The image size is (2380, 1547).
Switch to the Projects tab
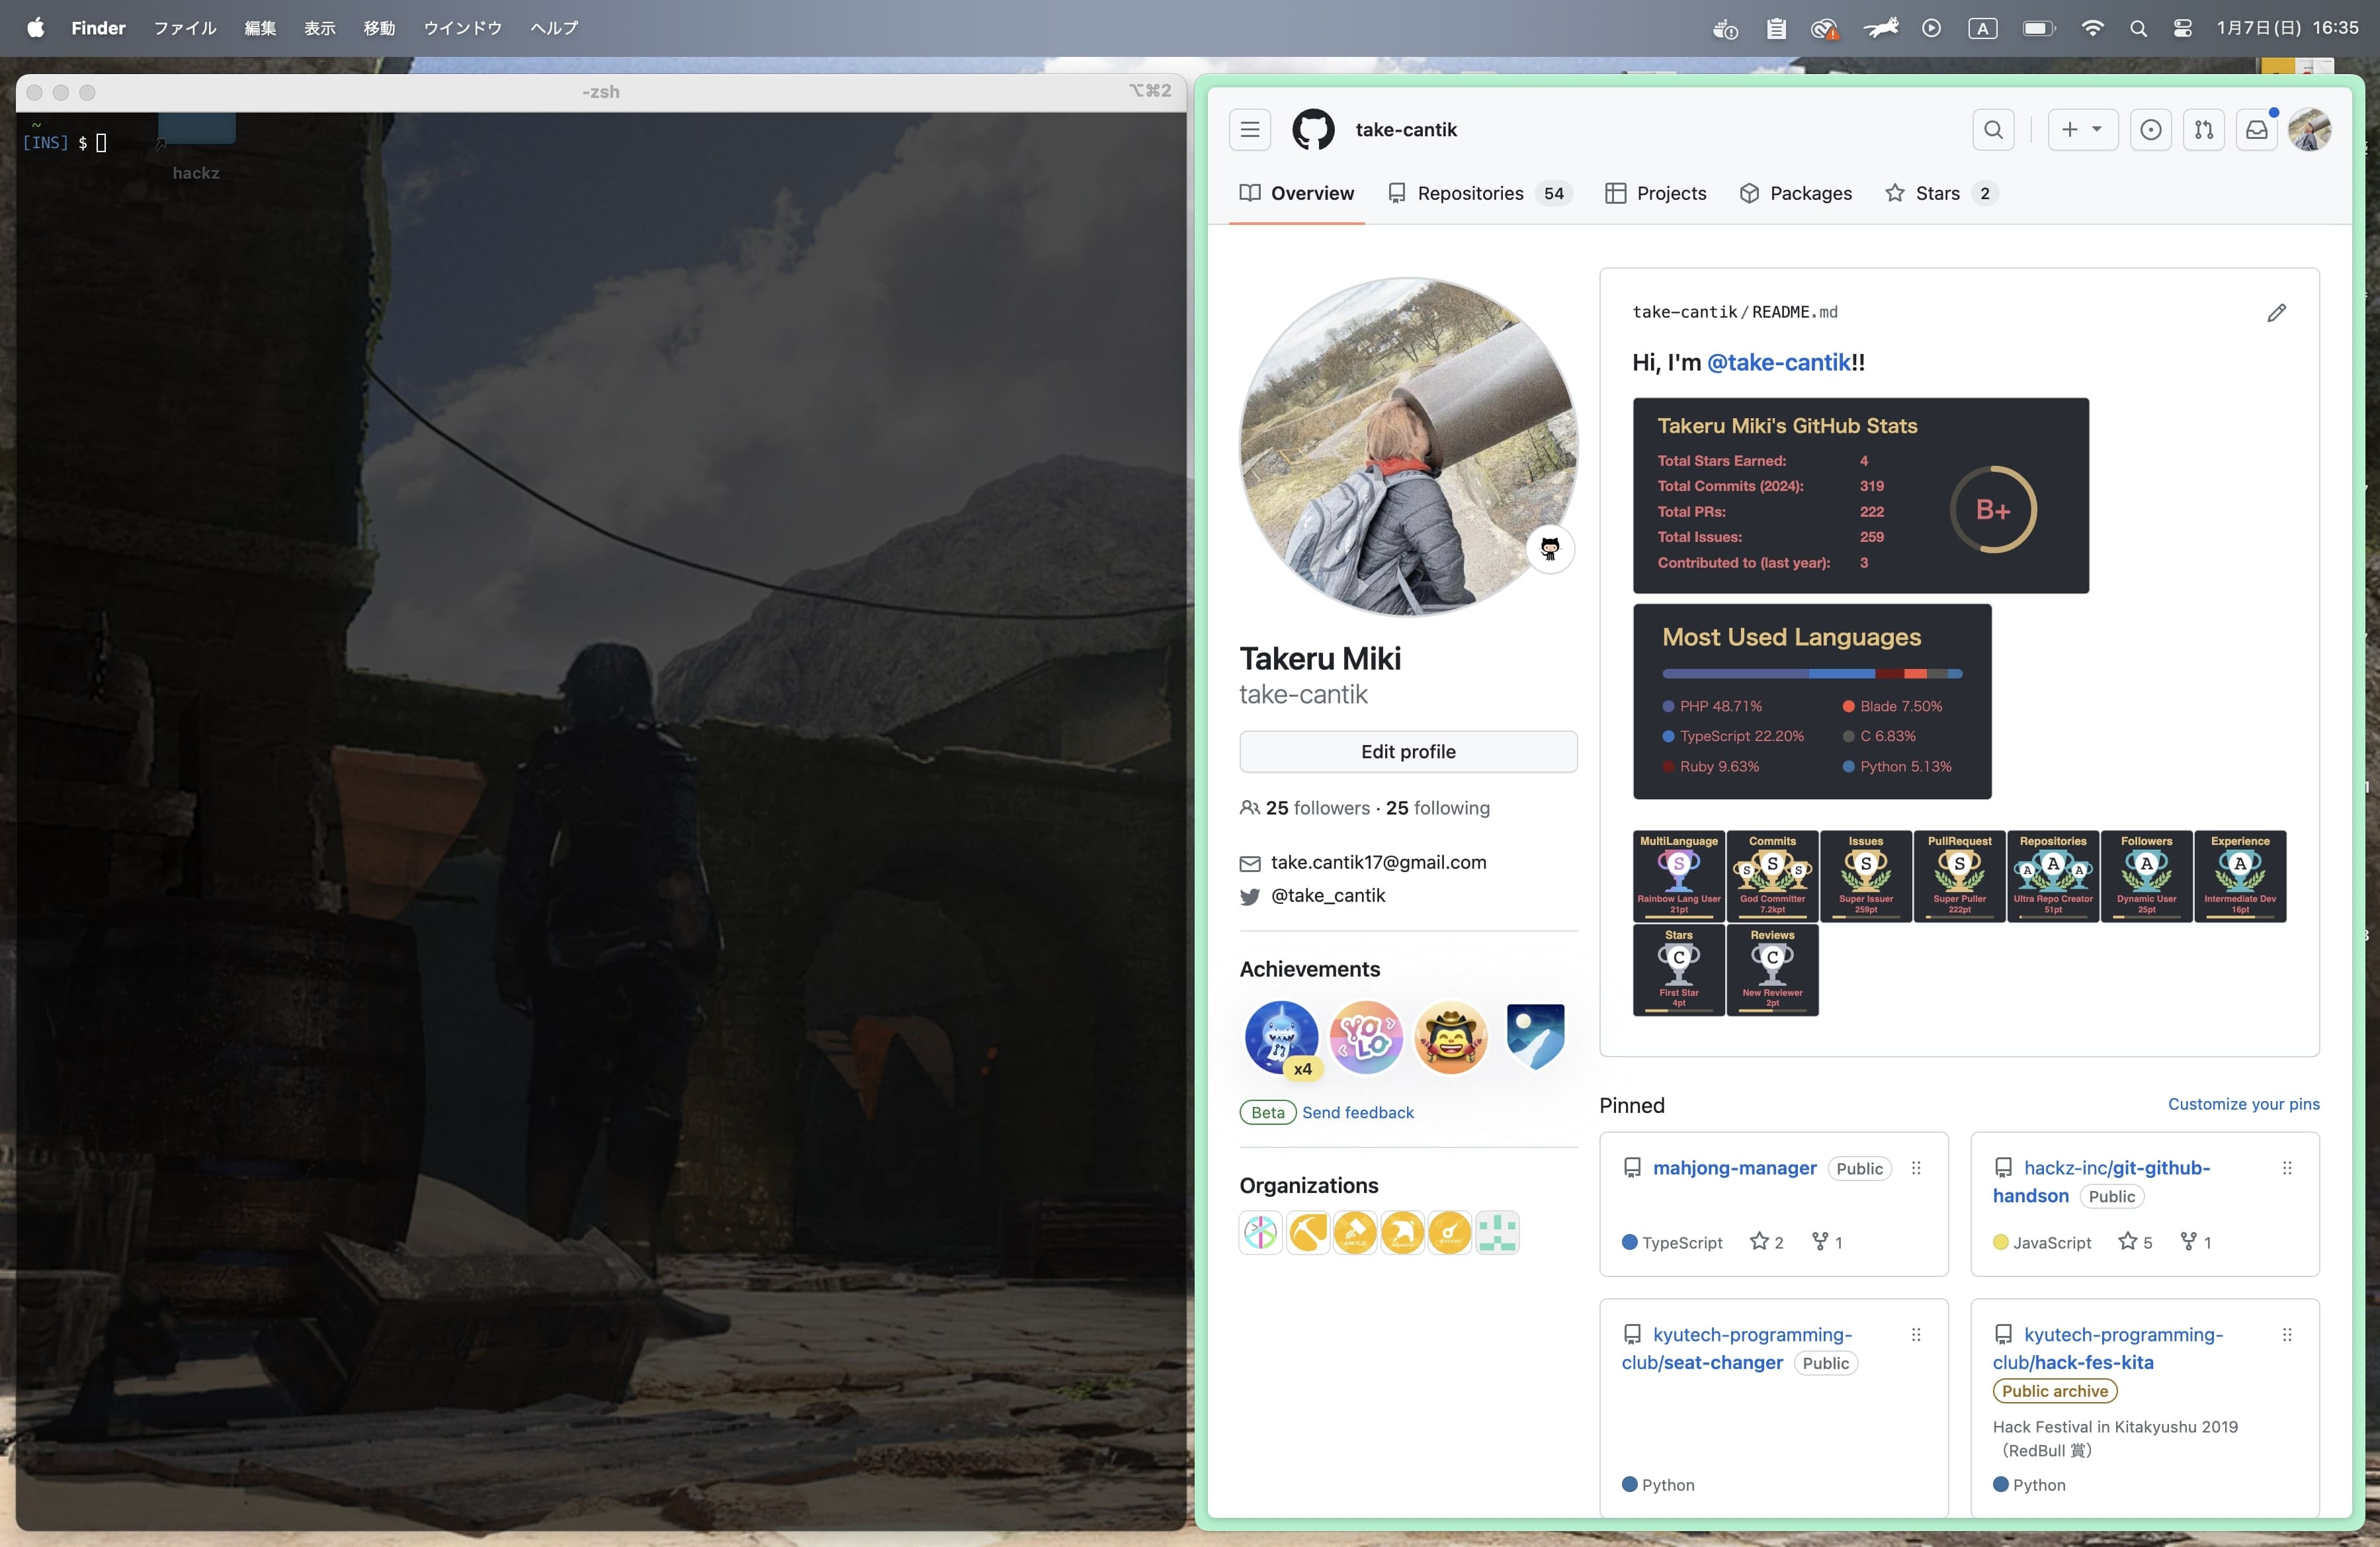pos(1655,194)
